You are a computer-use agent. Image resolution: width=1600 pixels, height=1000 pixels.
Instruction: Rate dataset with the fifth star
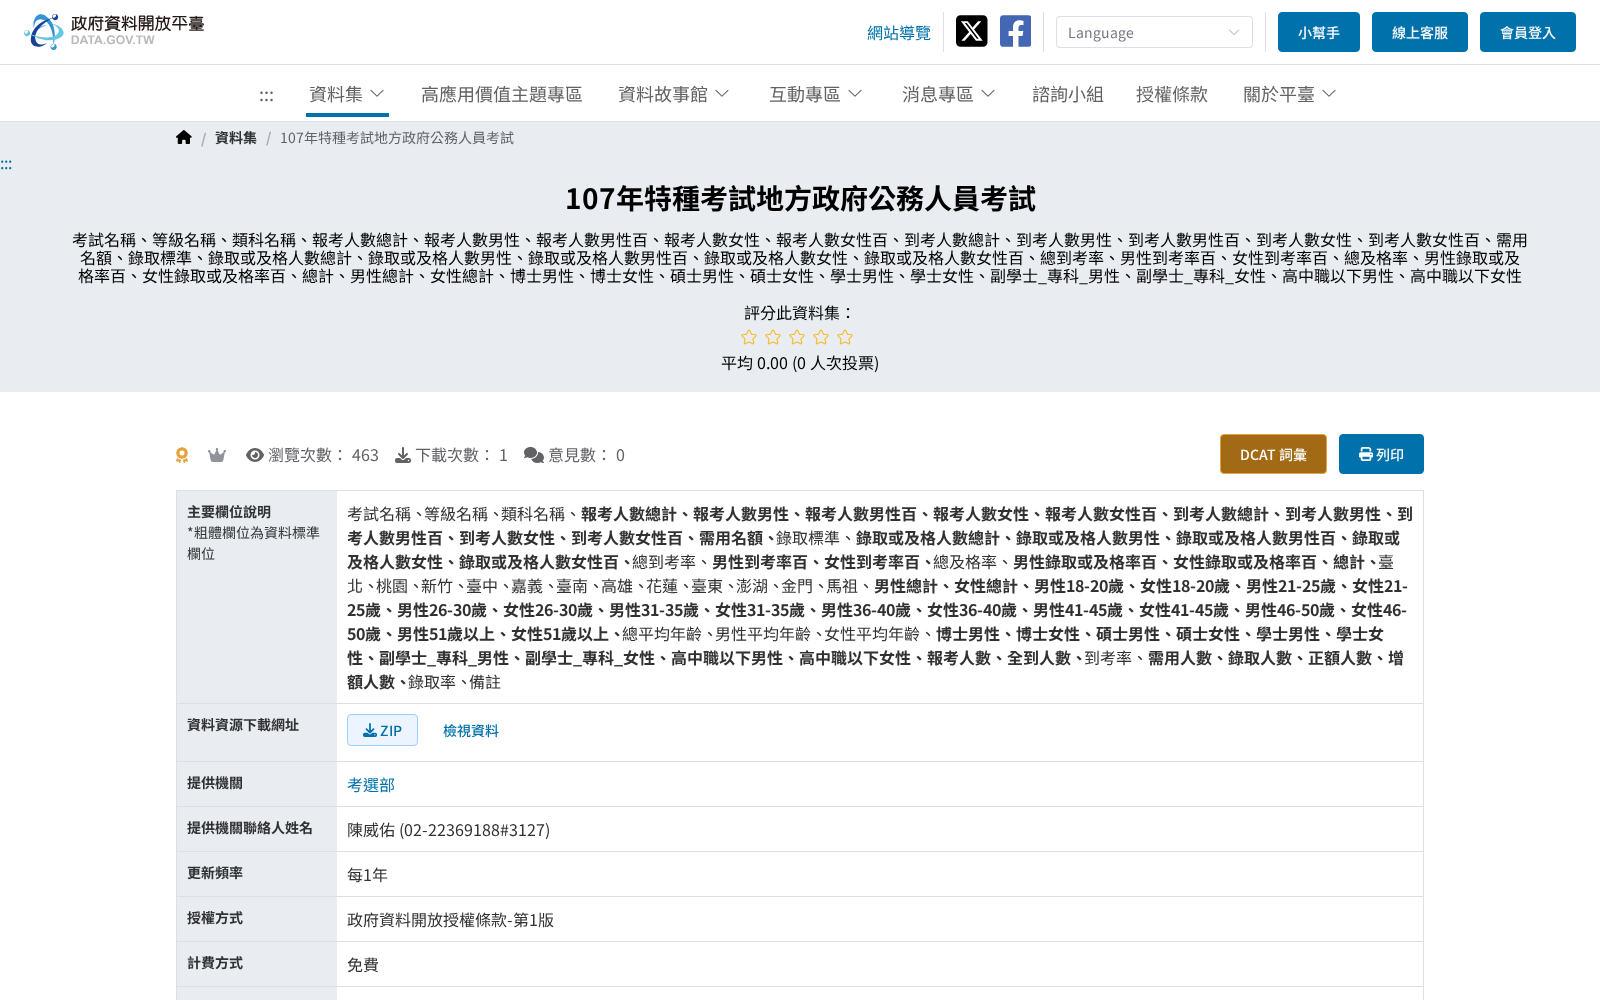coord(845,337)
